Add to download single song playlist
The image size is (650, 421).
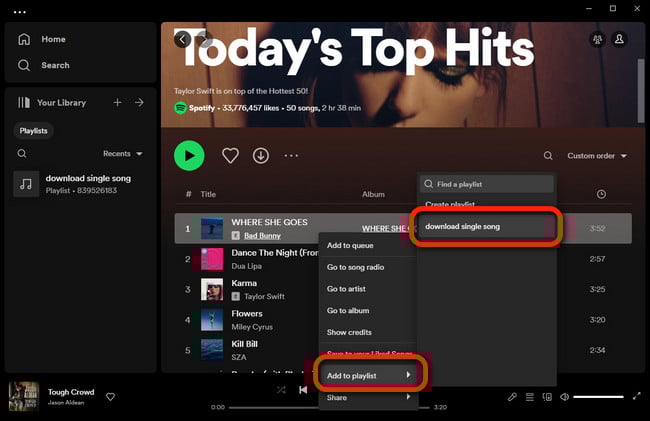(x=486, y=227)
